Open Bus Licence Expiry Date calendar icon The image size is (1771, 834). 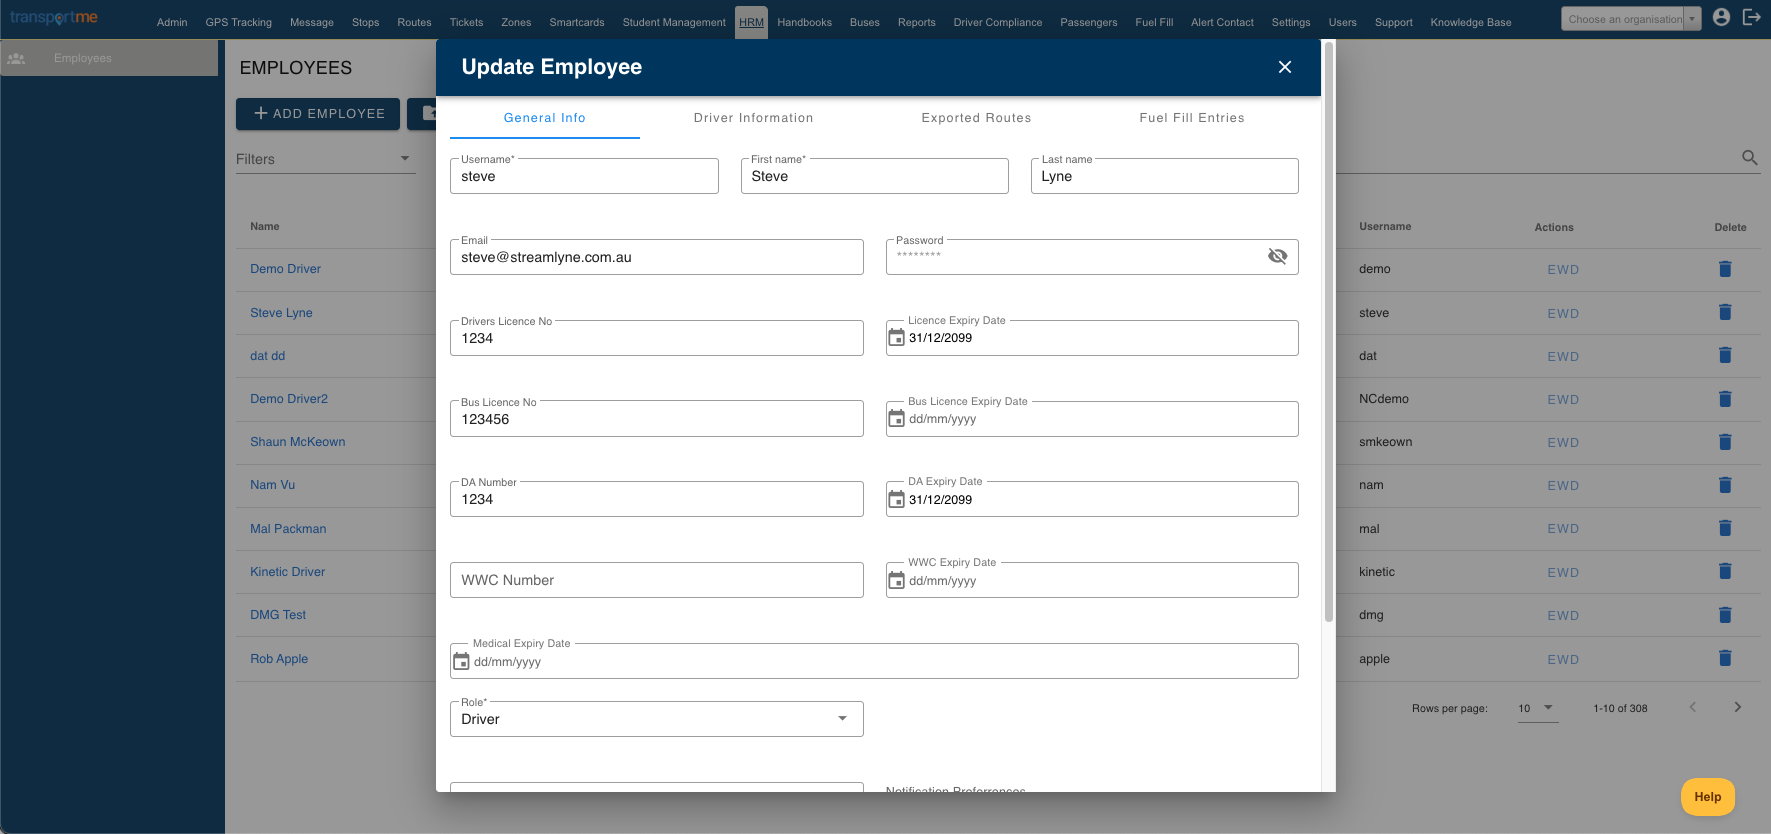click(897, 418)
